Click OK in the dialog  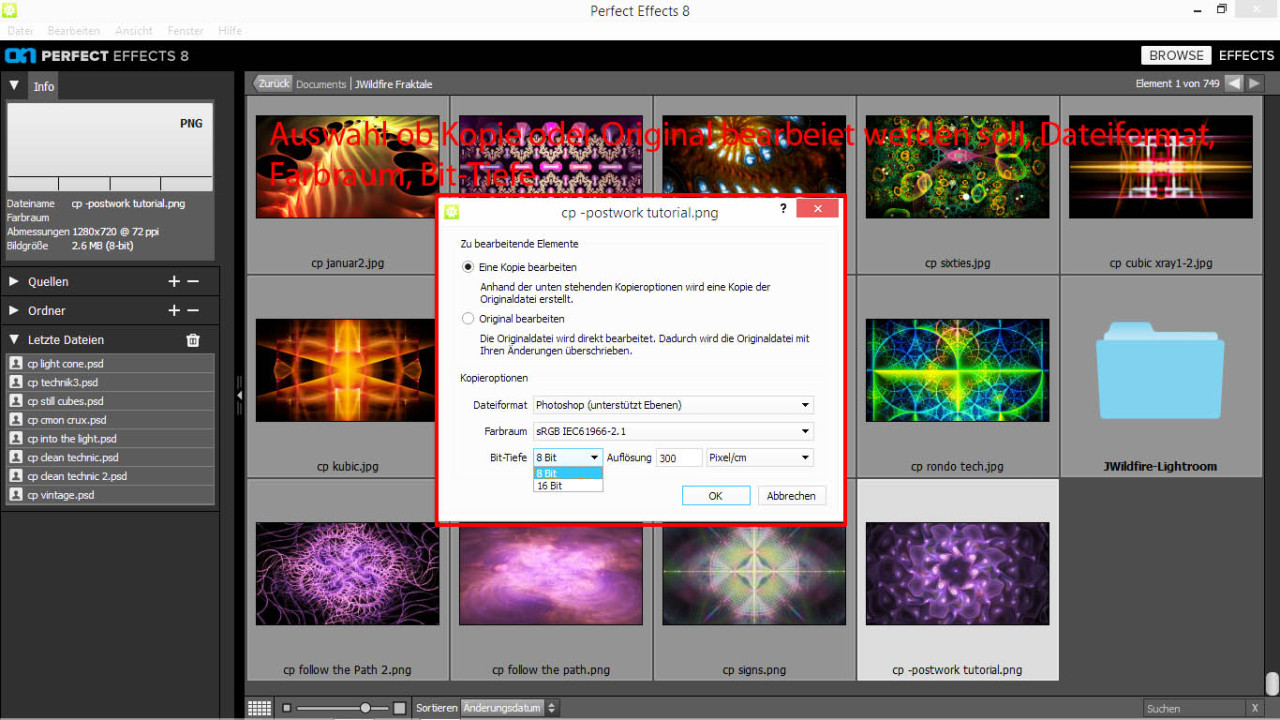716,496
